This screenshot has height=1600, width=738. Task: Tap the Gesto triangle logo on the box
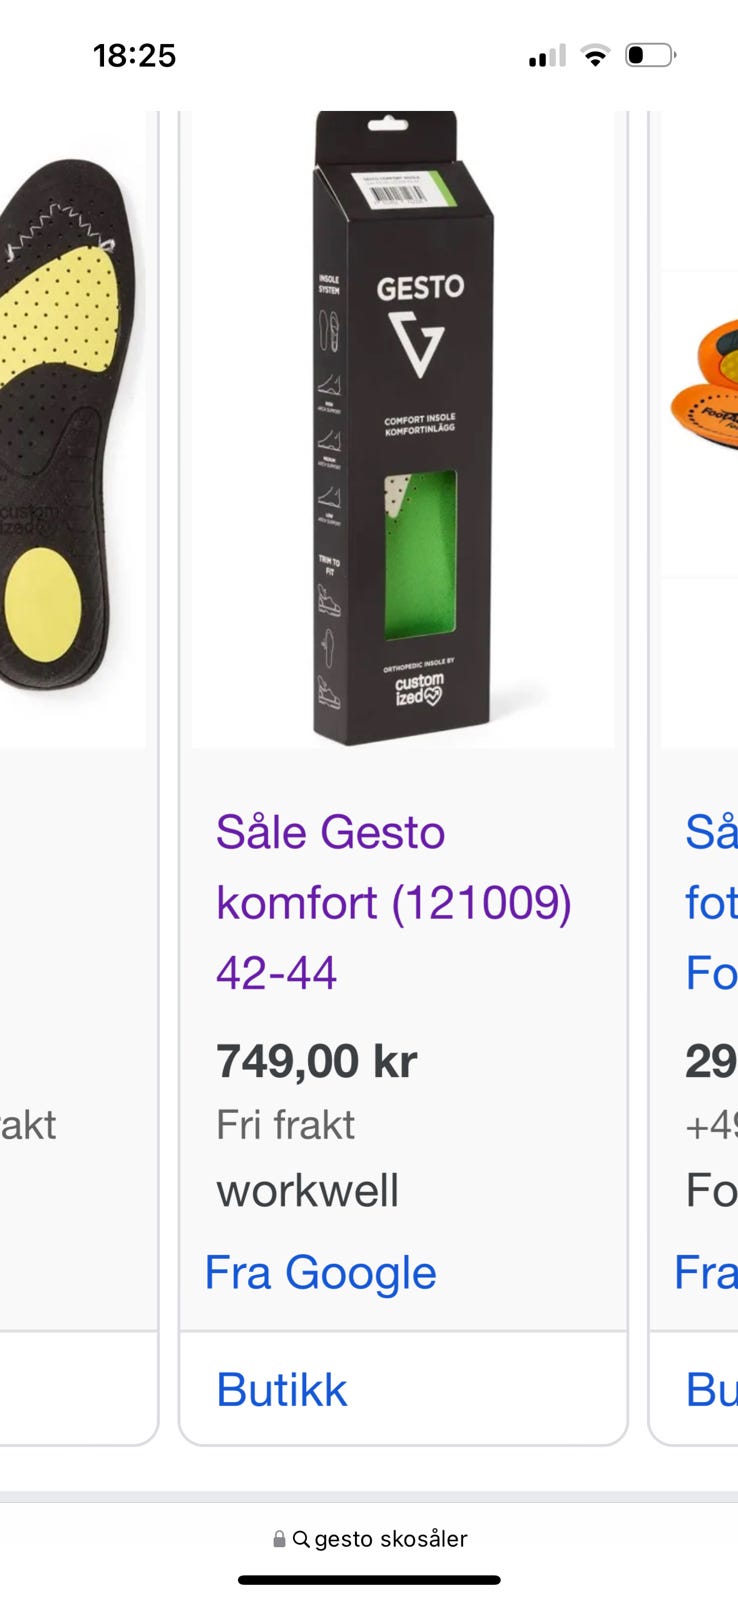point(416,344)
